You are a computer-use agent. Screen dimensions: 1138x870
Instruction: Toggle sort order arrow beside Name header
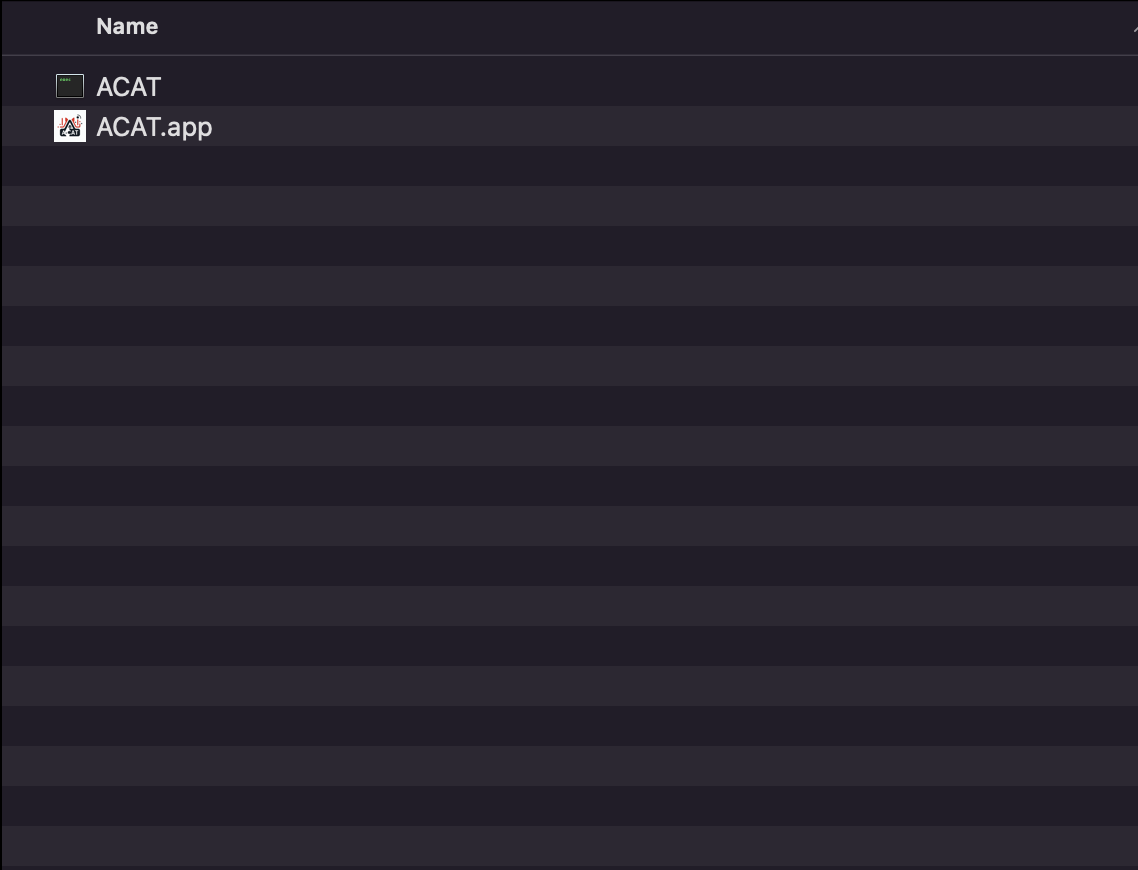tap(1134, 29)
